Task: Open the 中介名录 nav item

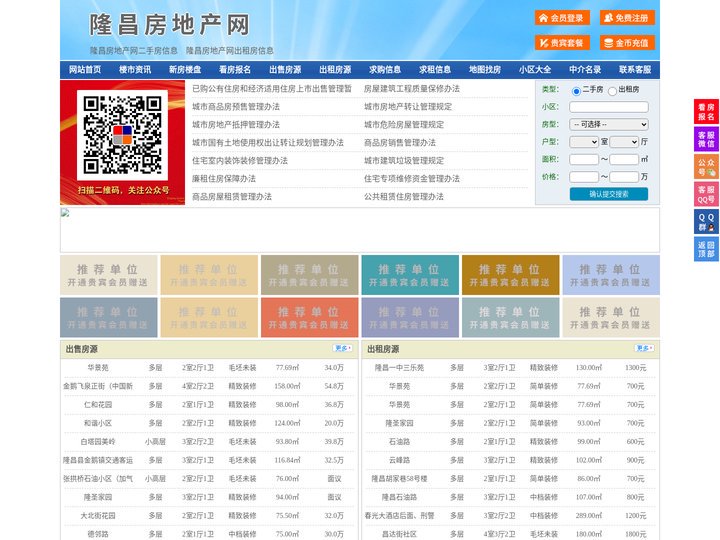Action: pos(585,70)
